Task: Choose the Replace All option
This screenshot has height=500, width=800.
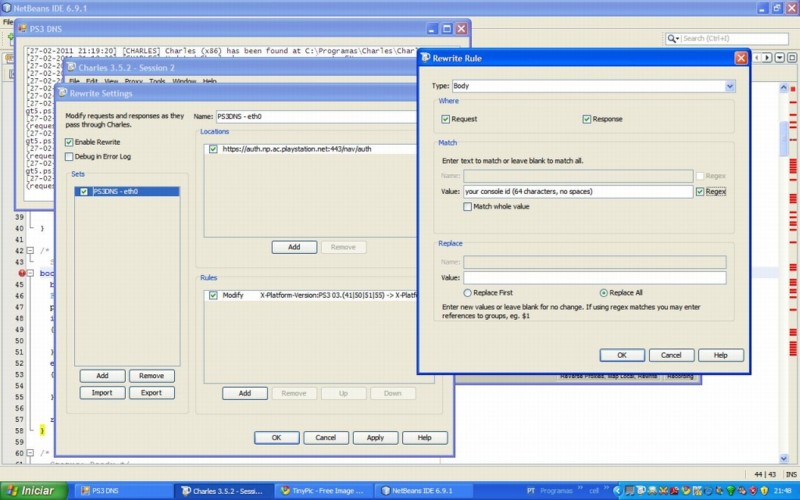Action: 603,293
